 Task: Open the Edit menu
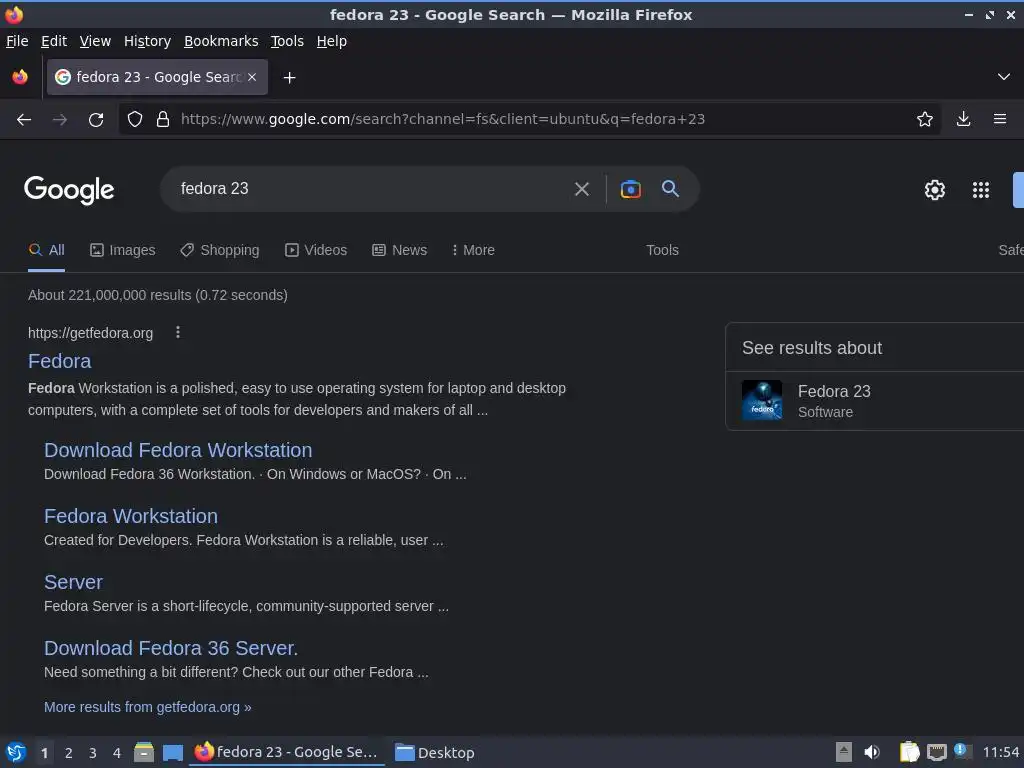54,41
